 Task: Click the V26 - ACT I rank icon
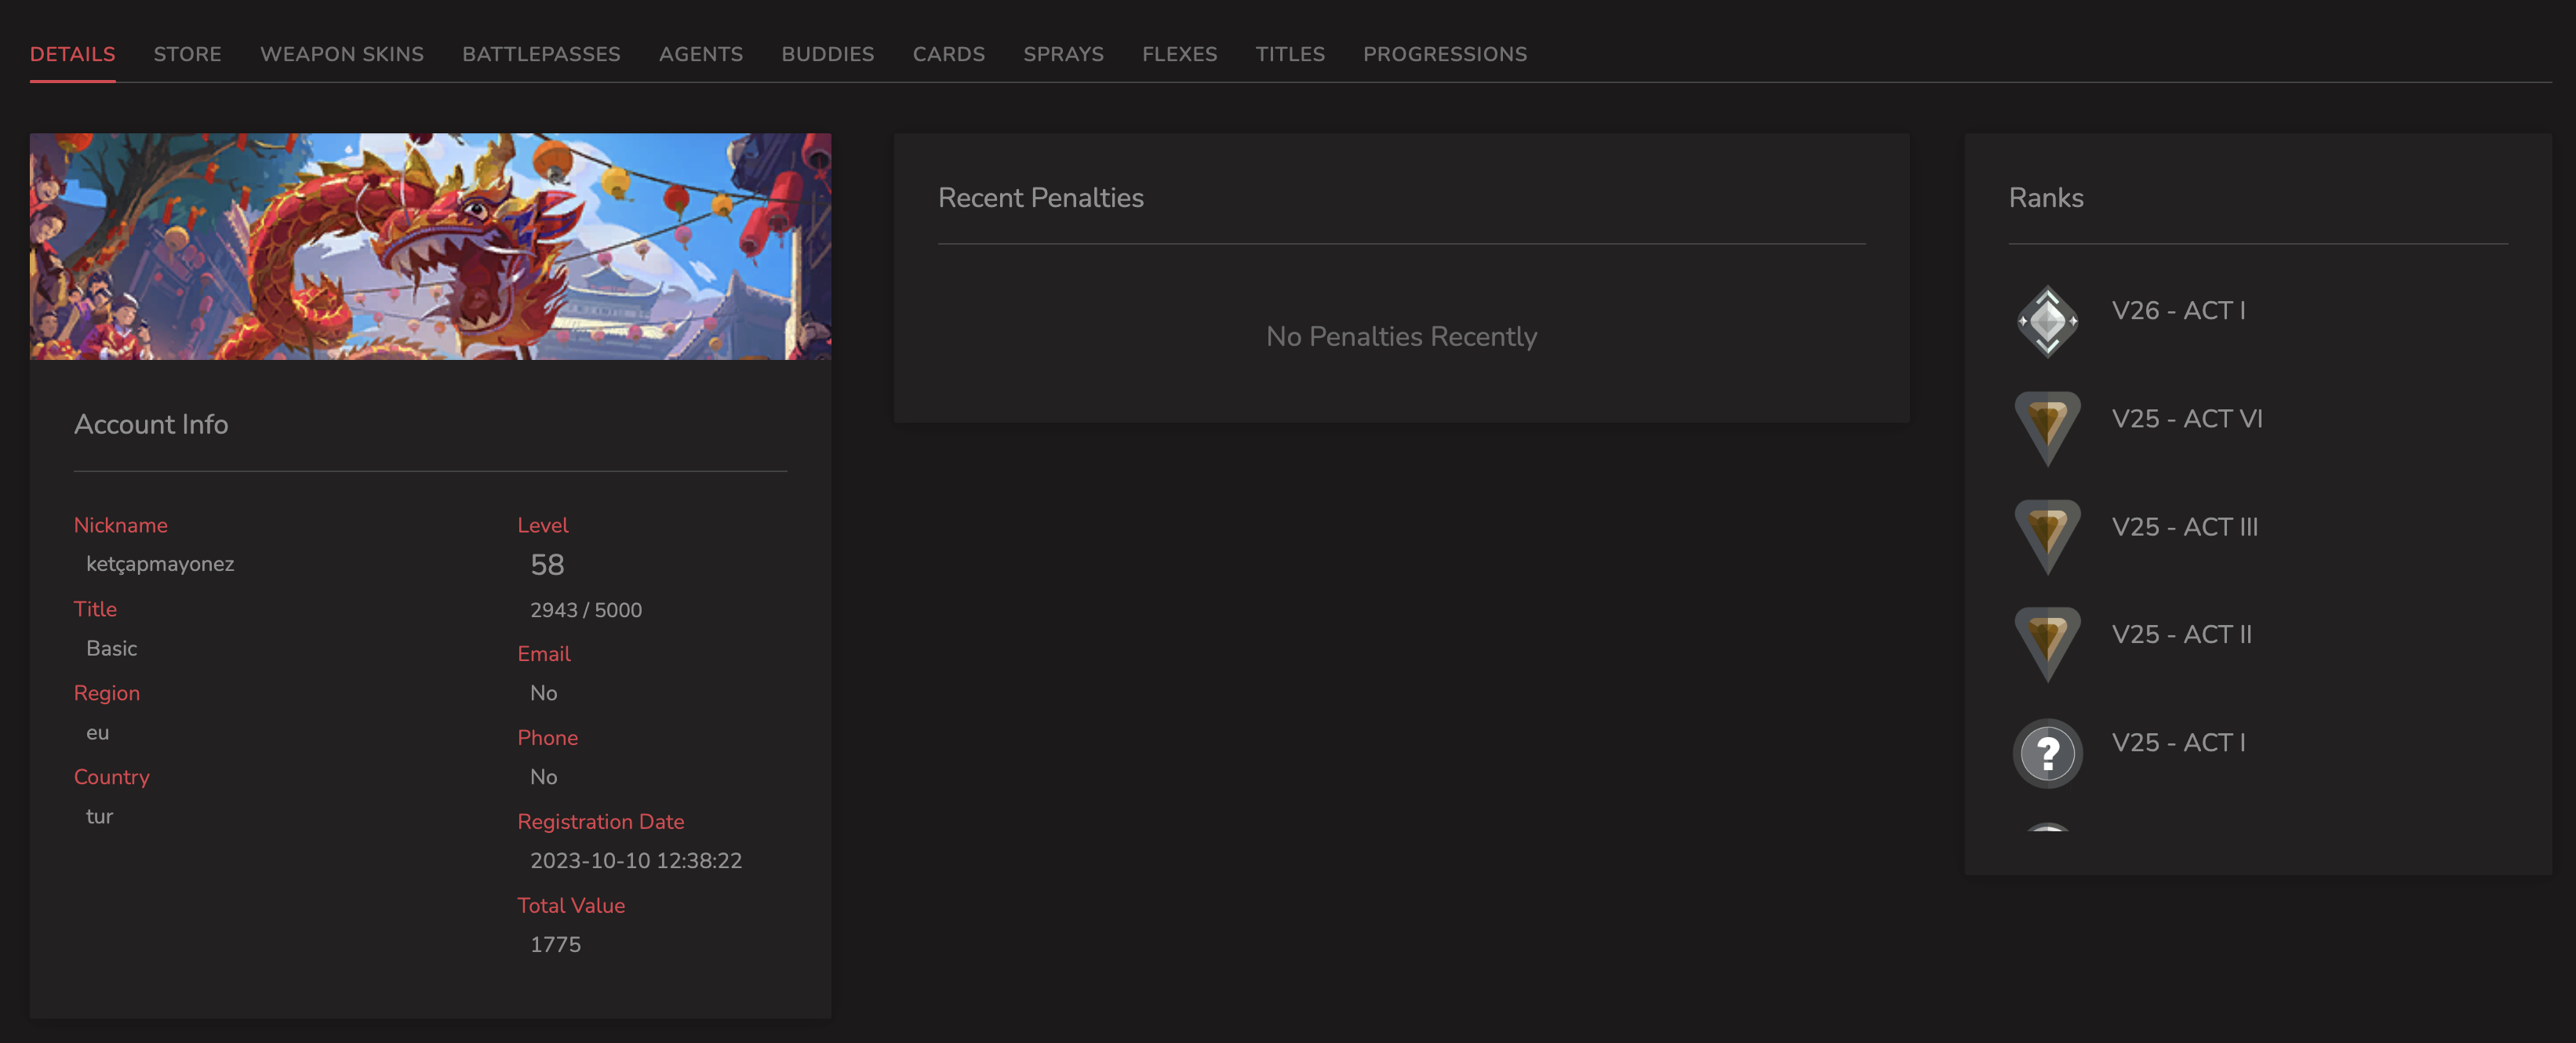(2047, 321)
